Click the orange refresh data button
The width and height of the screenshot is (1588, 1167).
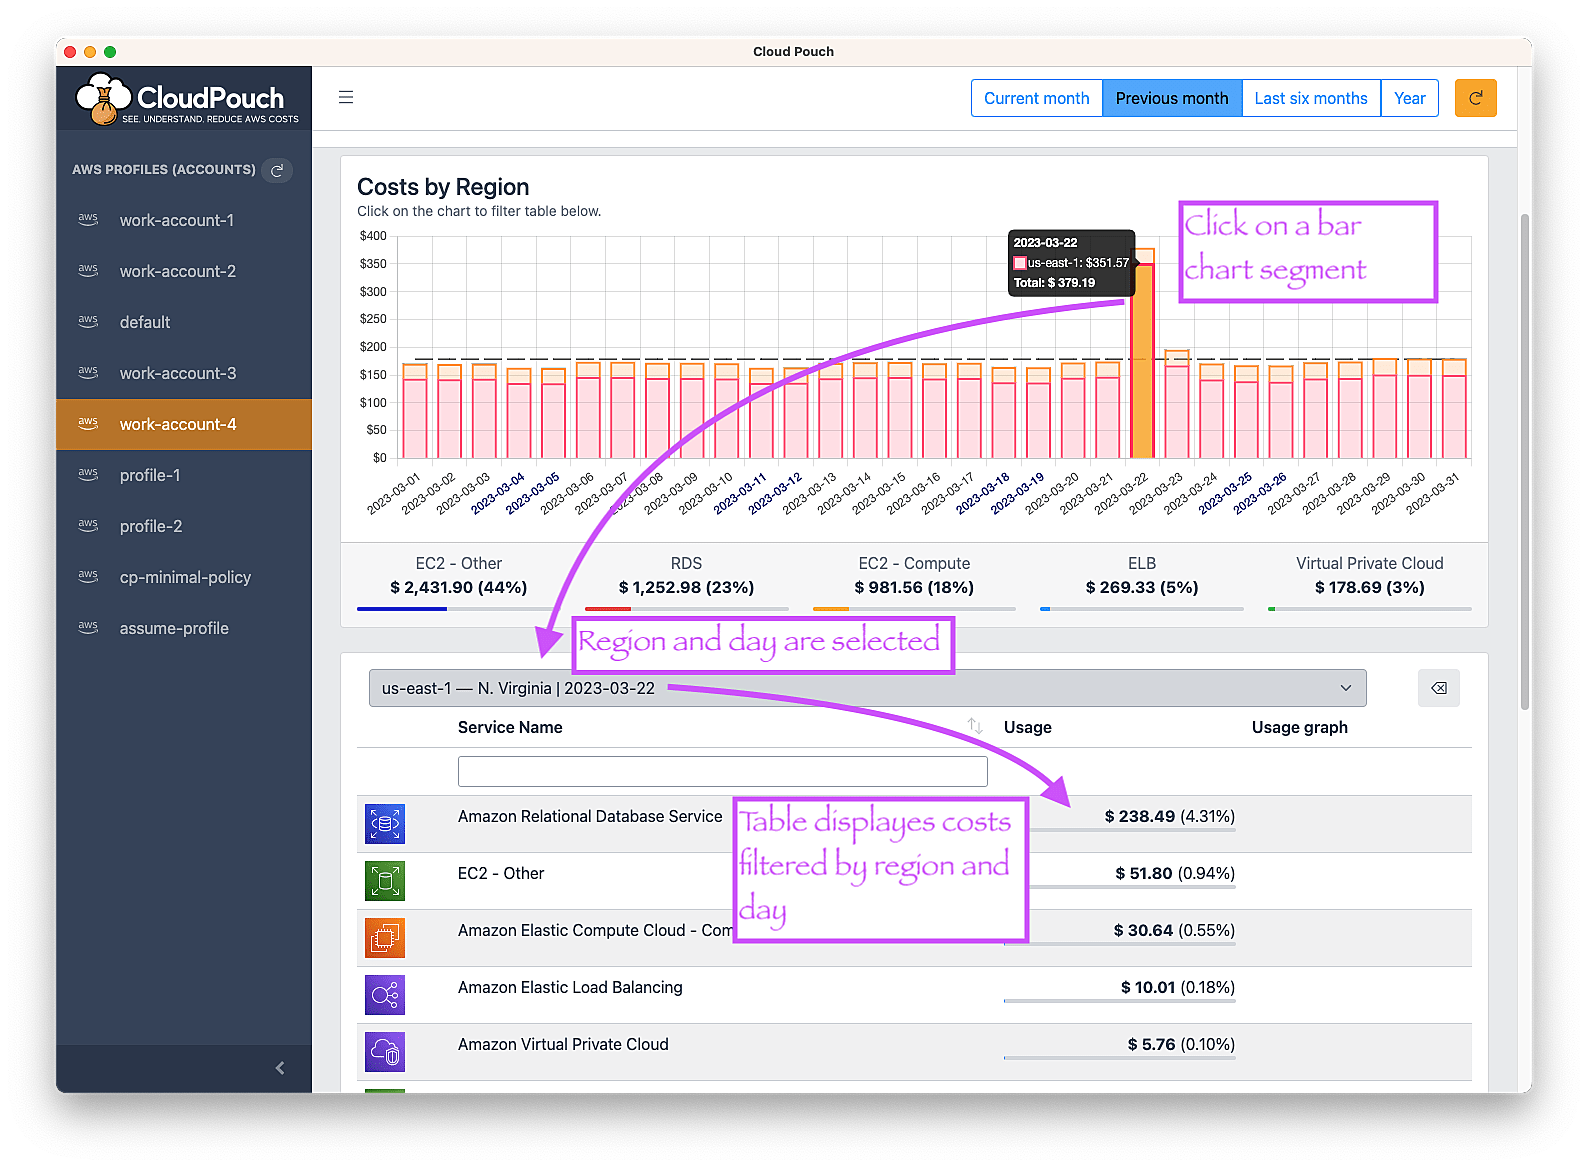[1475, 98]
